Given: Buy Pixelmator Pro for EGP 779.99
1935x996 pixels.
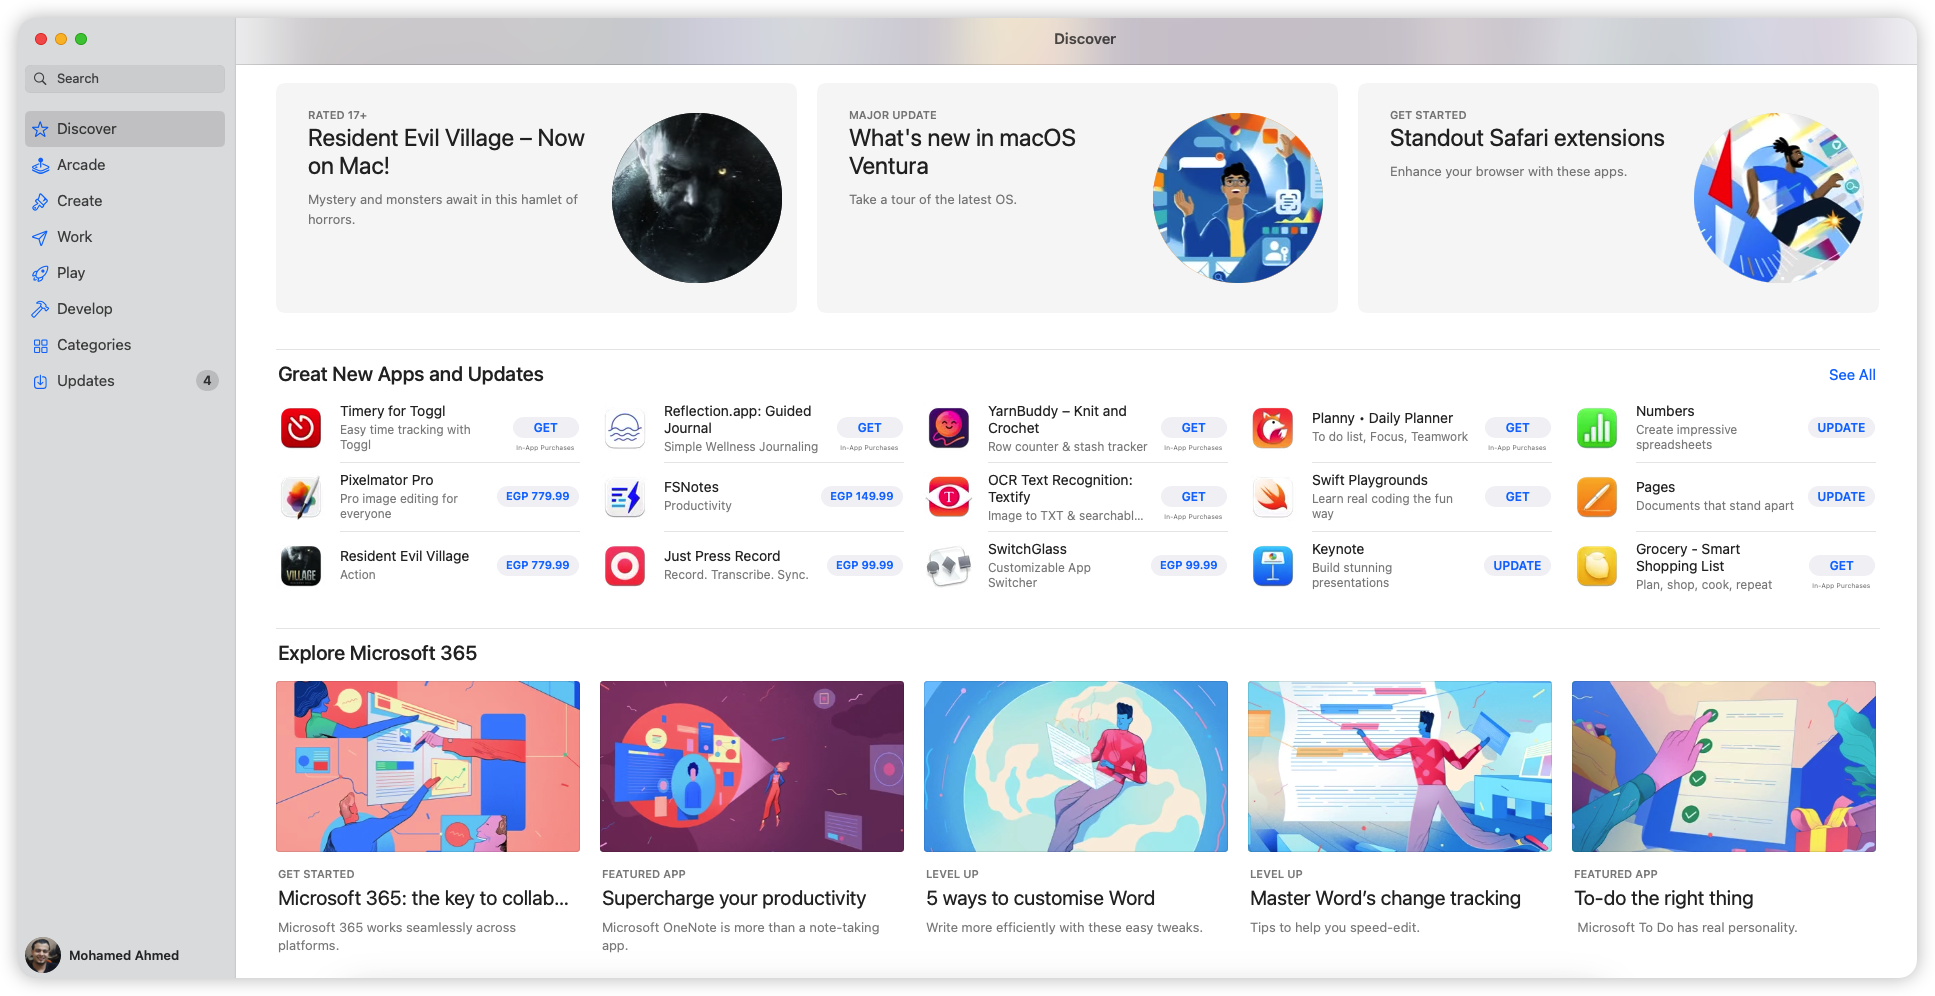Looking at the screenshot, I should coord(538,497).
